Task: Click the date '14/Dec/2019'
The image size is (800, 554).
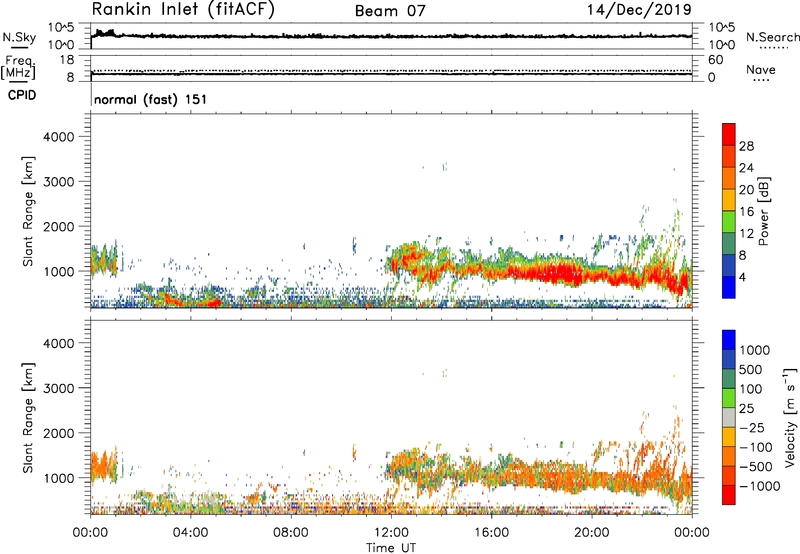Action: (x=639, y=9)
